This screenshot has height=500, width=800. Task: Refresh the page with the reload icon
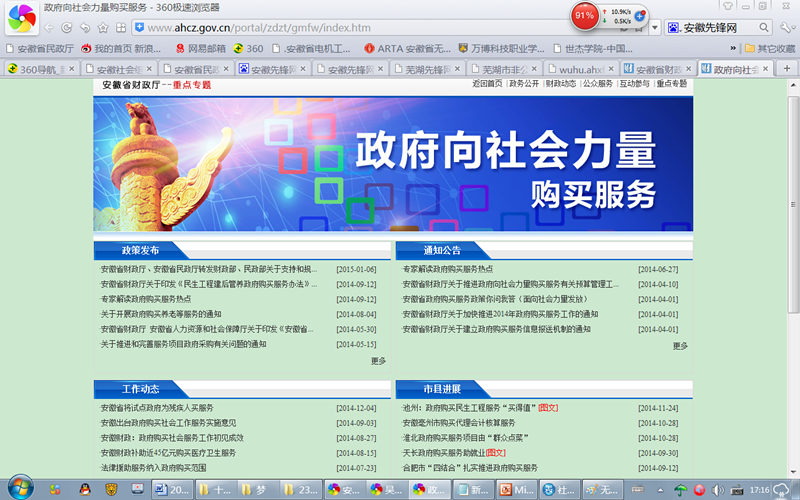point(66,27)
